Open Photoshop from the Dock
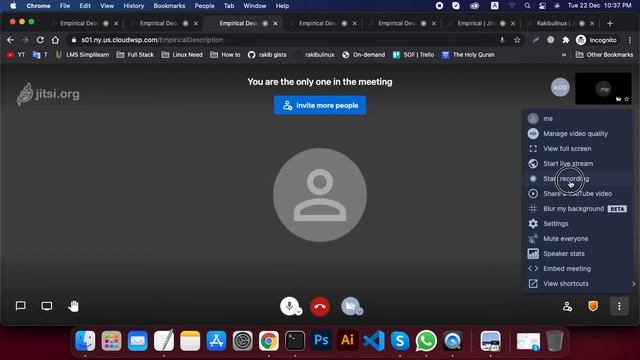Screen dimensions: 640x360 coord(321,341)
